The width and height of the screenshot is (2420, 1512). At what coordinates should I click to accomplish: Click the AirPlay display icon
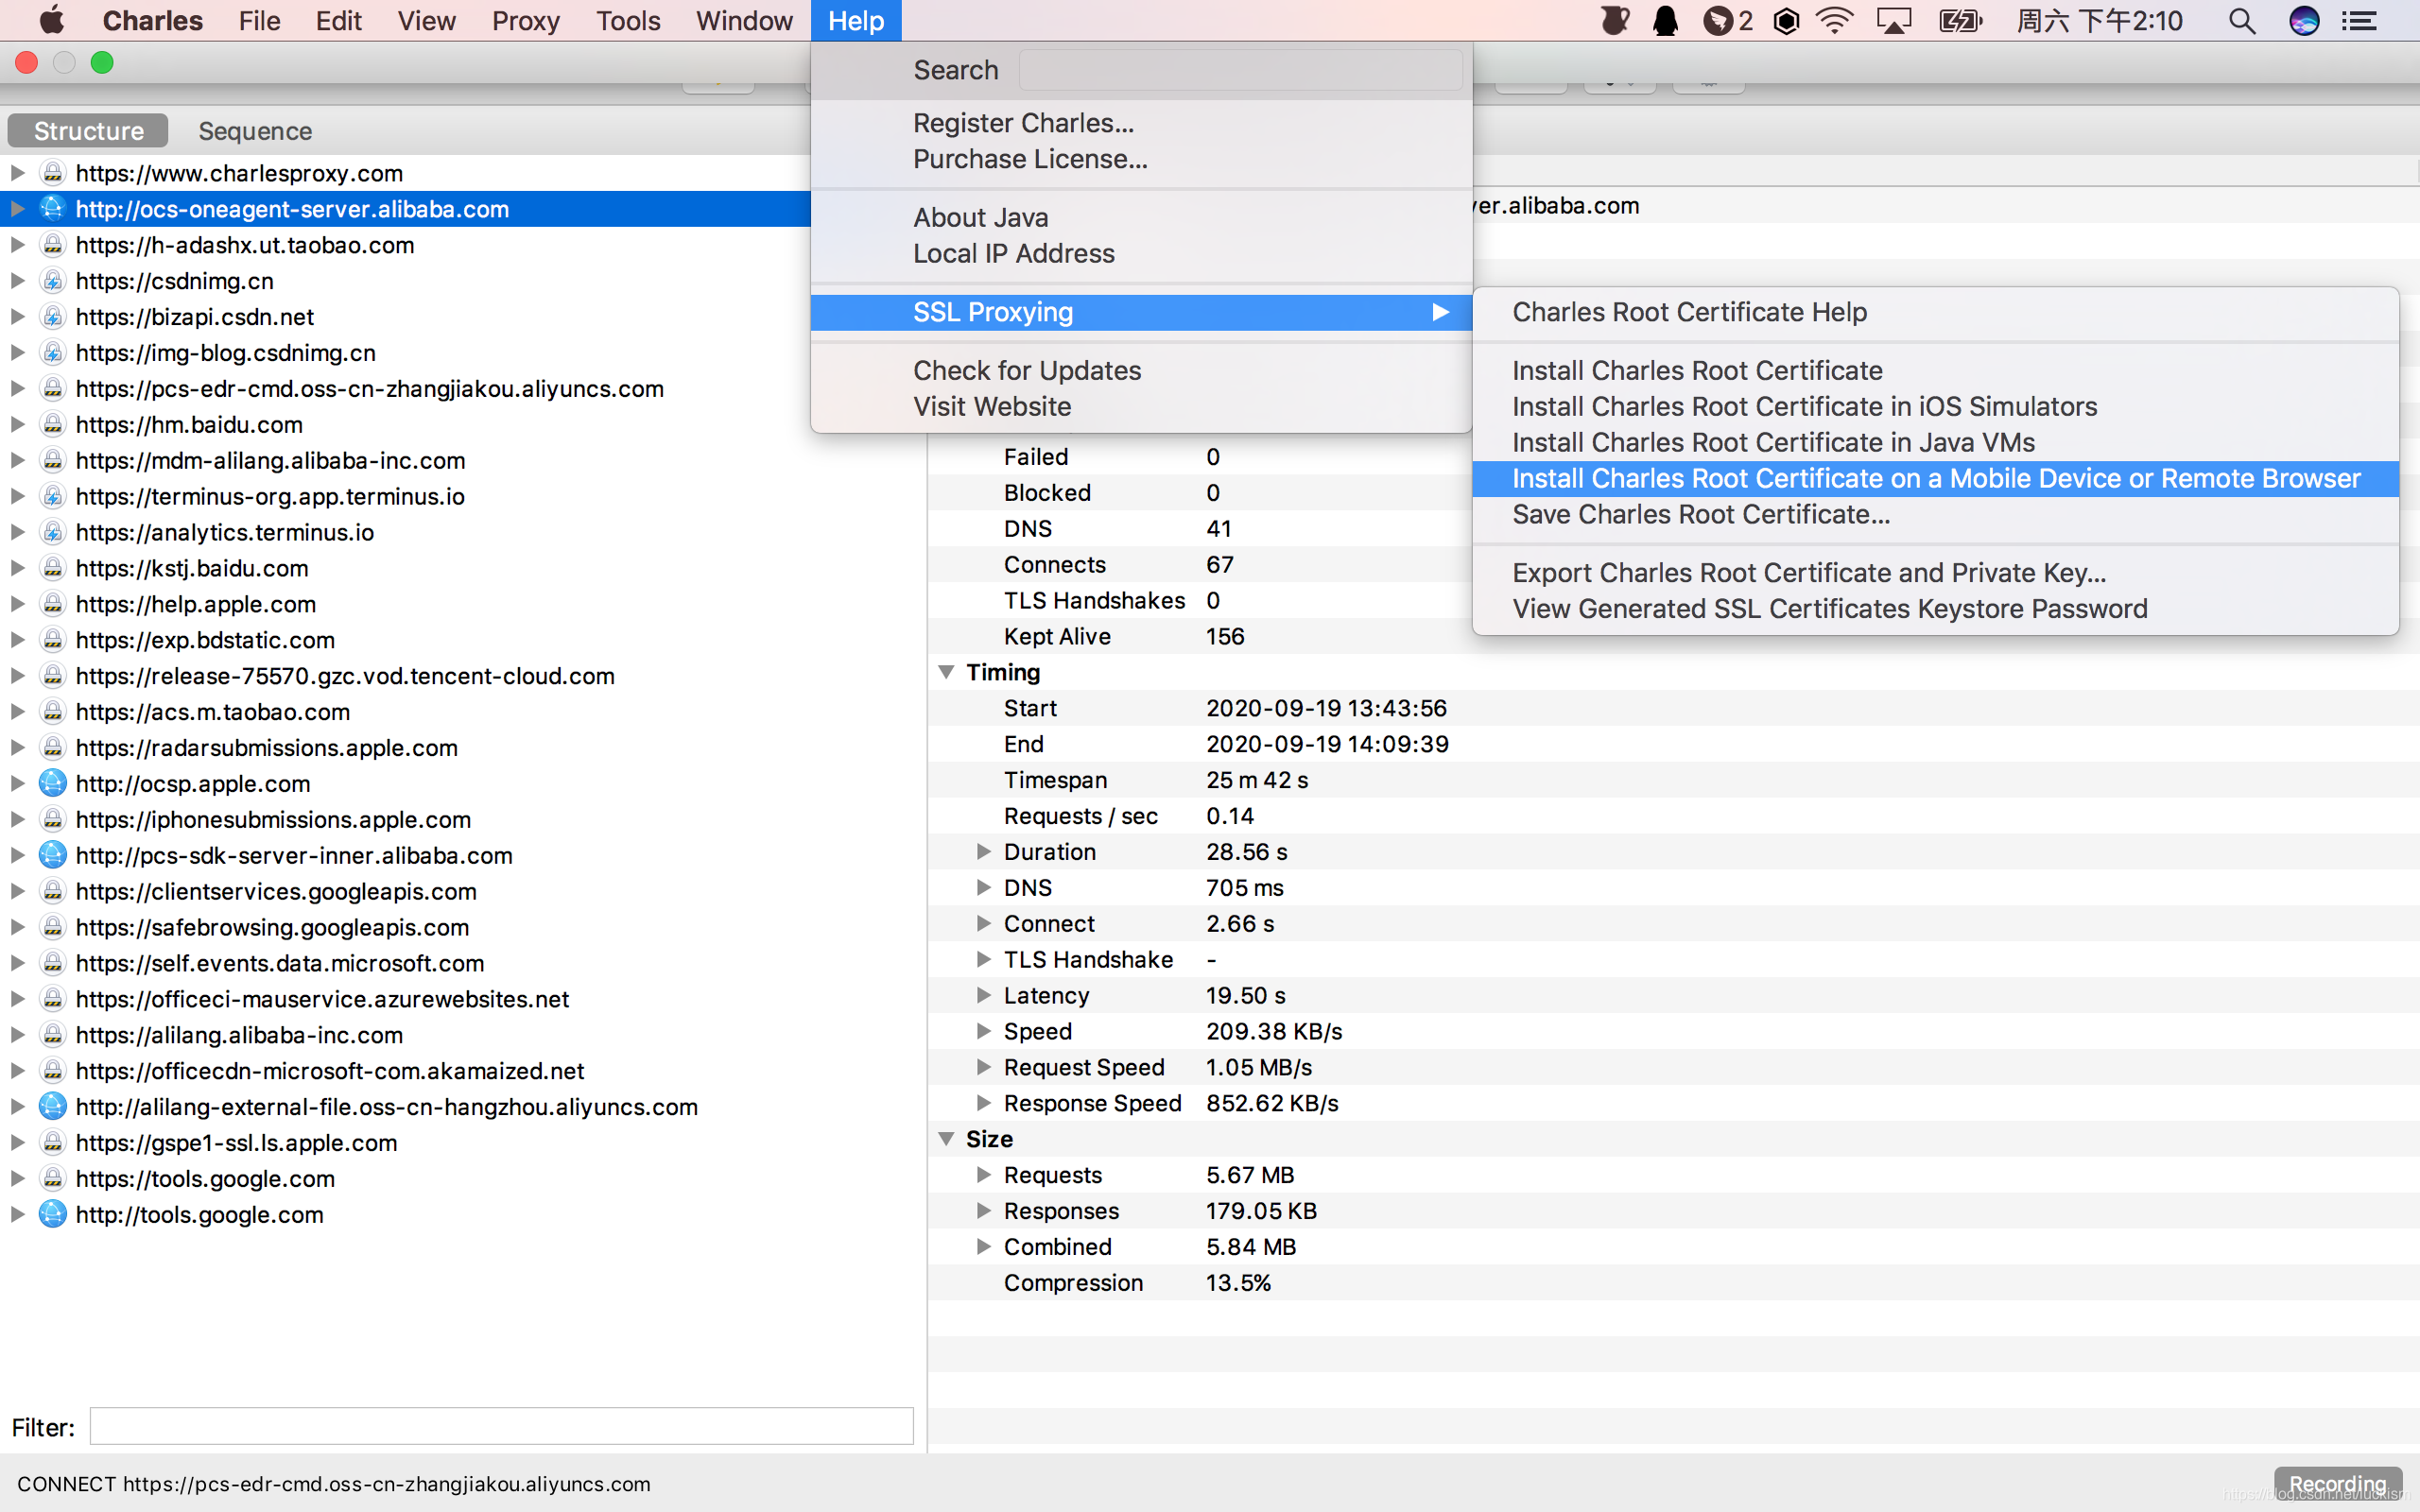pyautogui.click(x=1894, y=20)
